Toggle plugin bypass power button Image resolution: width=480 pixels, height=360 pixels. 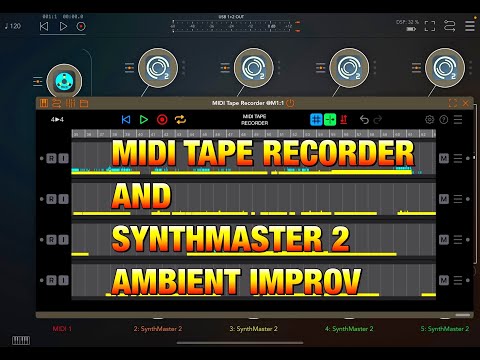tap(290, 103)
